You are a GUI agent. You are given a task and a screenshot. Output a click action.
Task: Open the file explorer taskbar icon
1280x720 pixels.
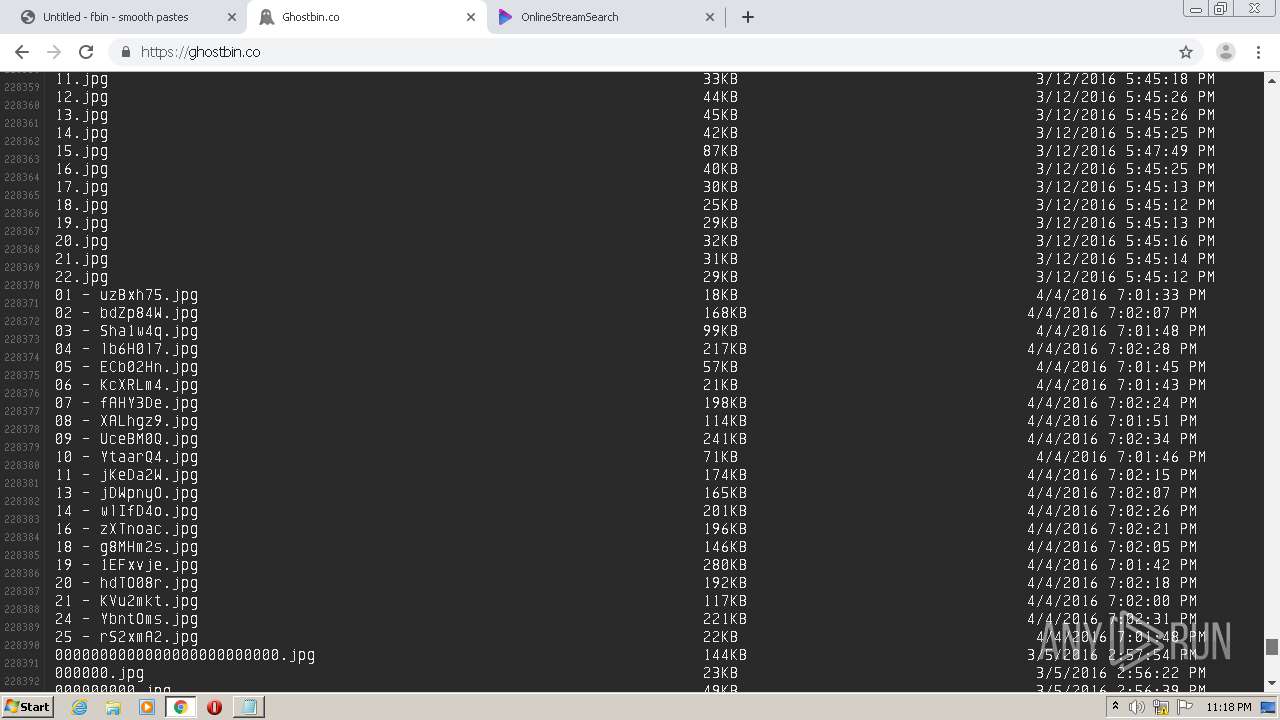(x=113, y=707)
